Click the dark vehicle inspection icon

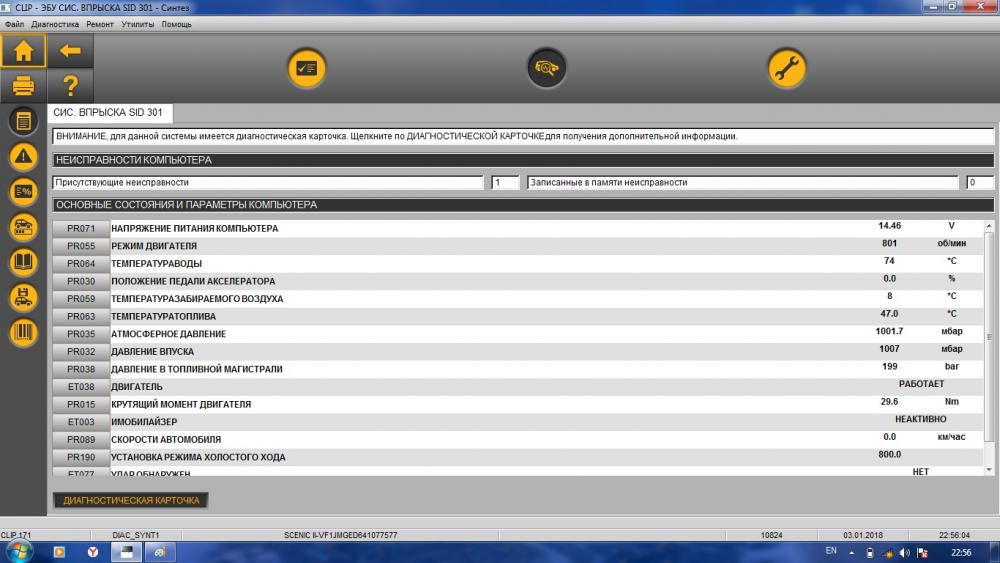click(x=547, y=68)
